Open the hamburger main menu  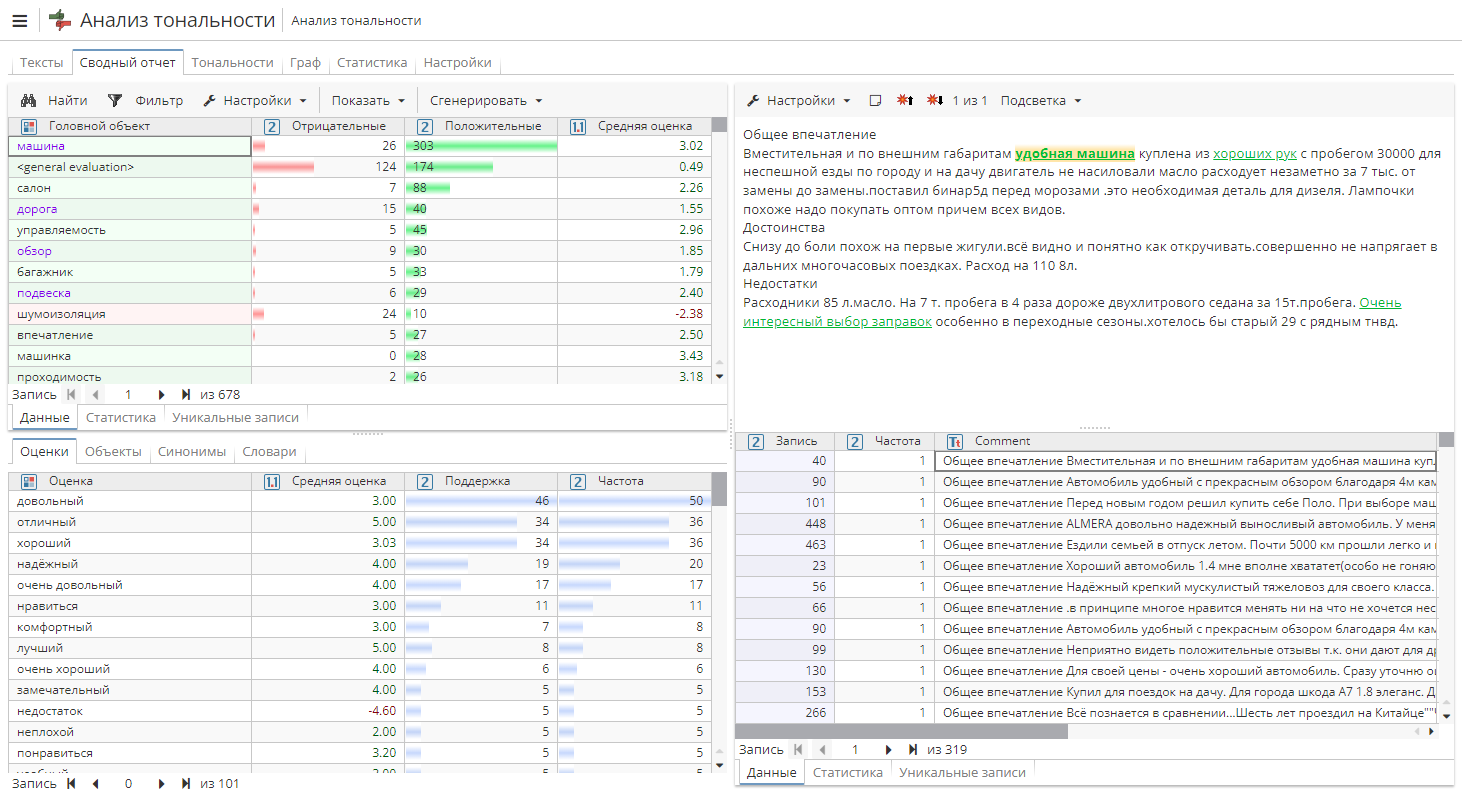20,20
